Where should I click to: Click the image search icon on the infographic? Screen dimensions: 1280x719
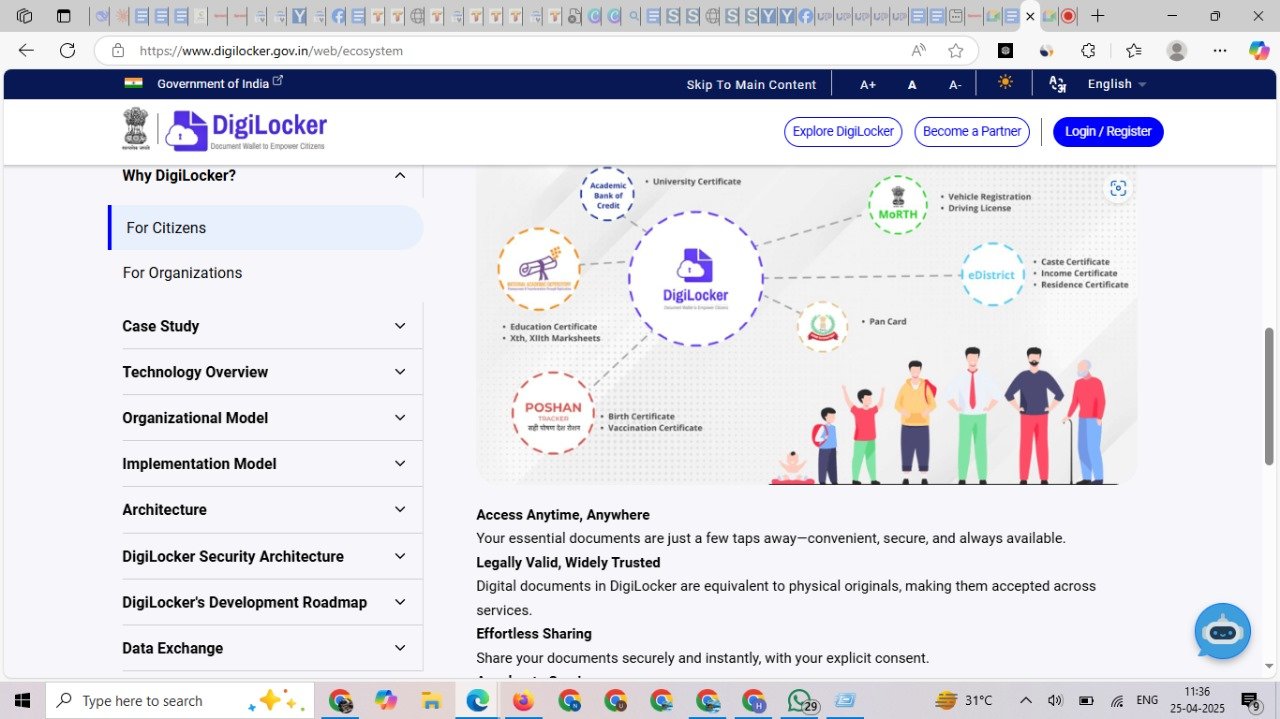point(1118,188)
